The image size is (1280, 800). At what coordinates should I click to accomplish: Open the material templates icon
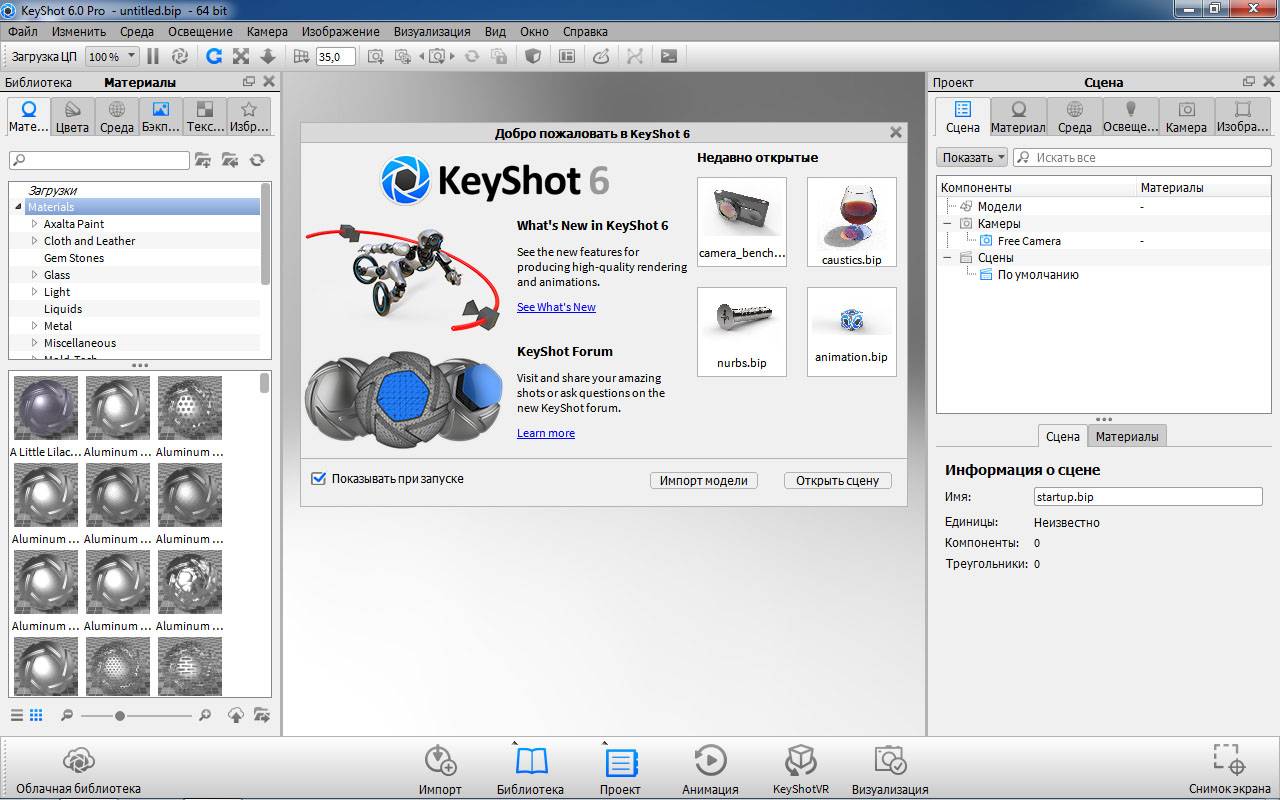pyautogui.click(x=567, y=57)
